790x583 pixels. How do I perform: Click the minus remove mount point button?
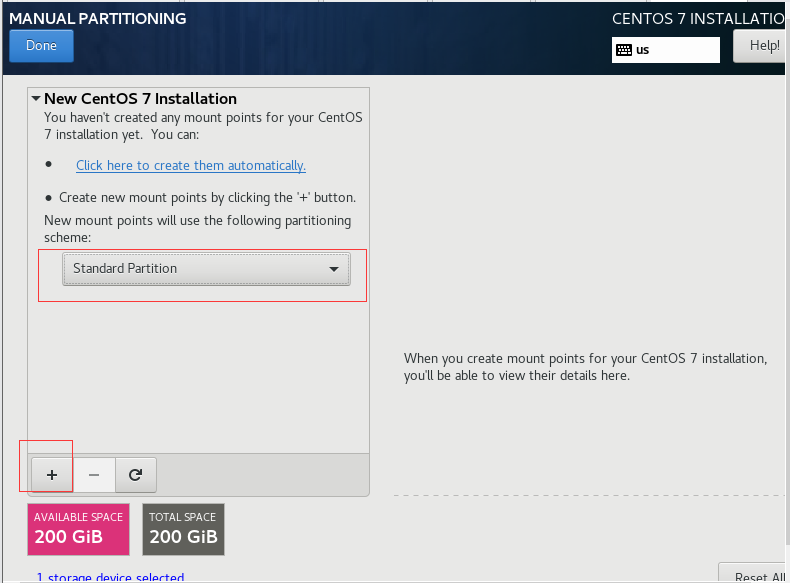(x=94, y=475)
